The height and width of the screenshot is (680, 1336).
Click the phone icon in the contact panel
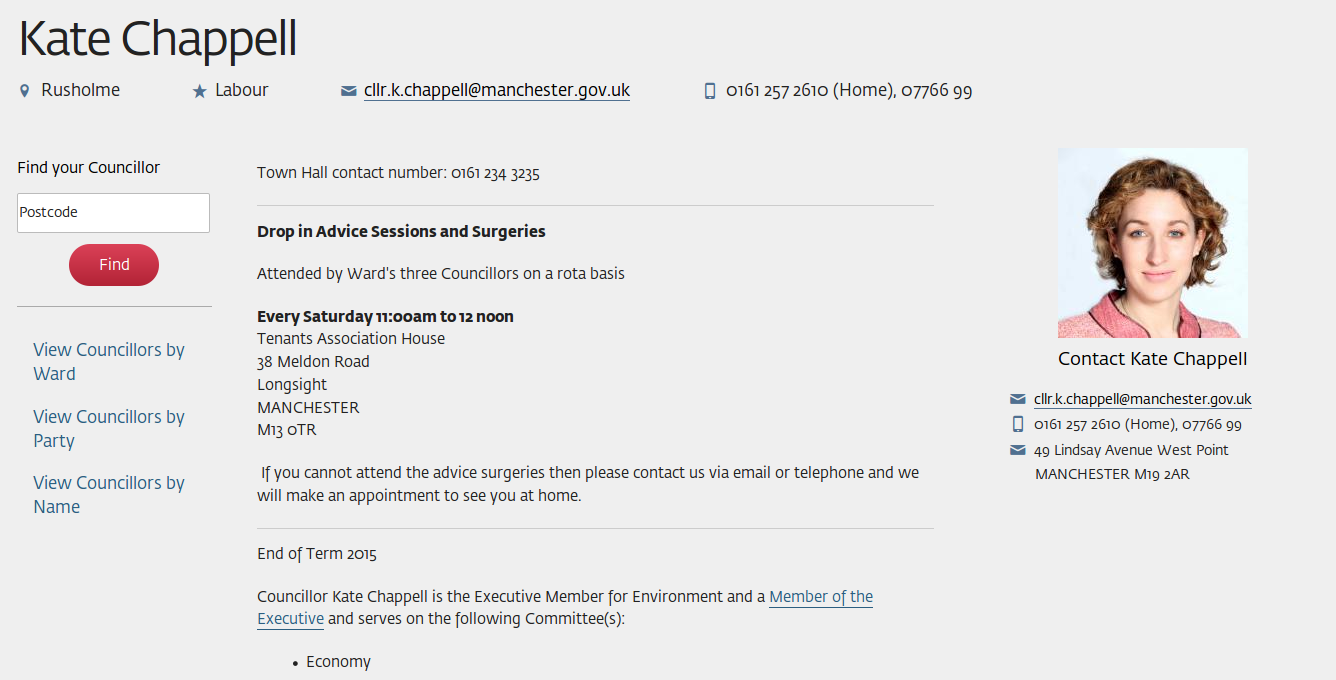(x=1018, y=424)
